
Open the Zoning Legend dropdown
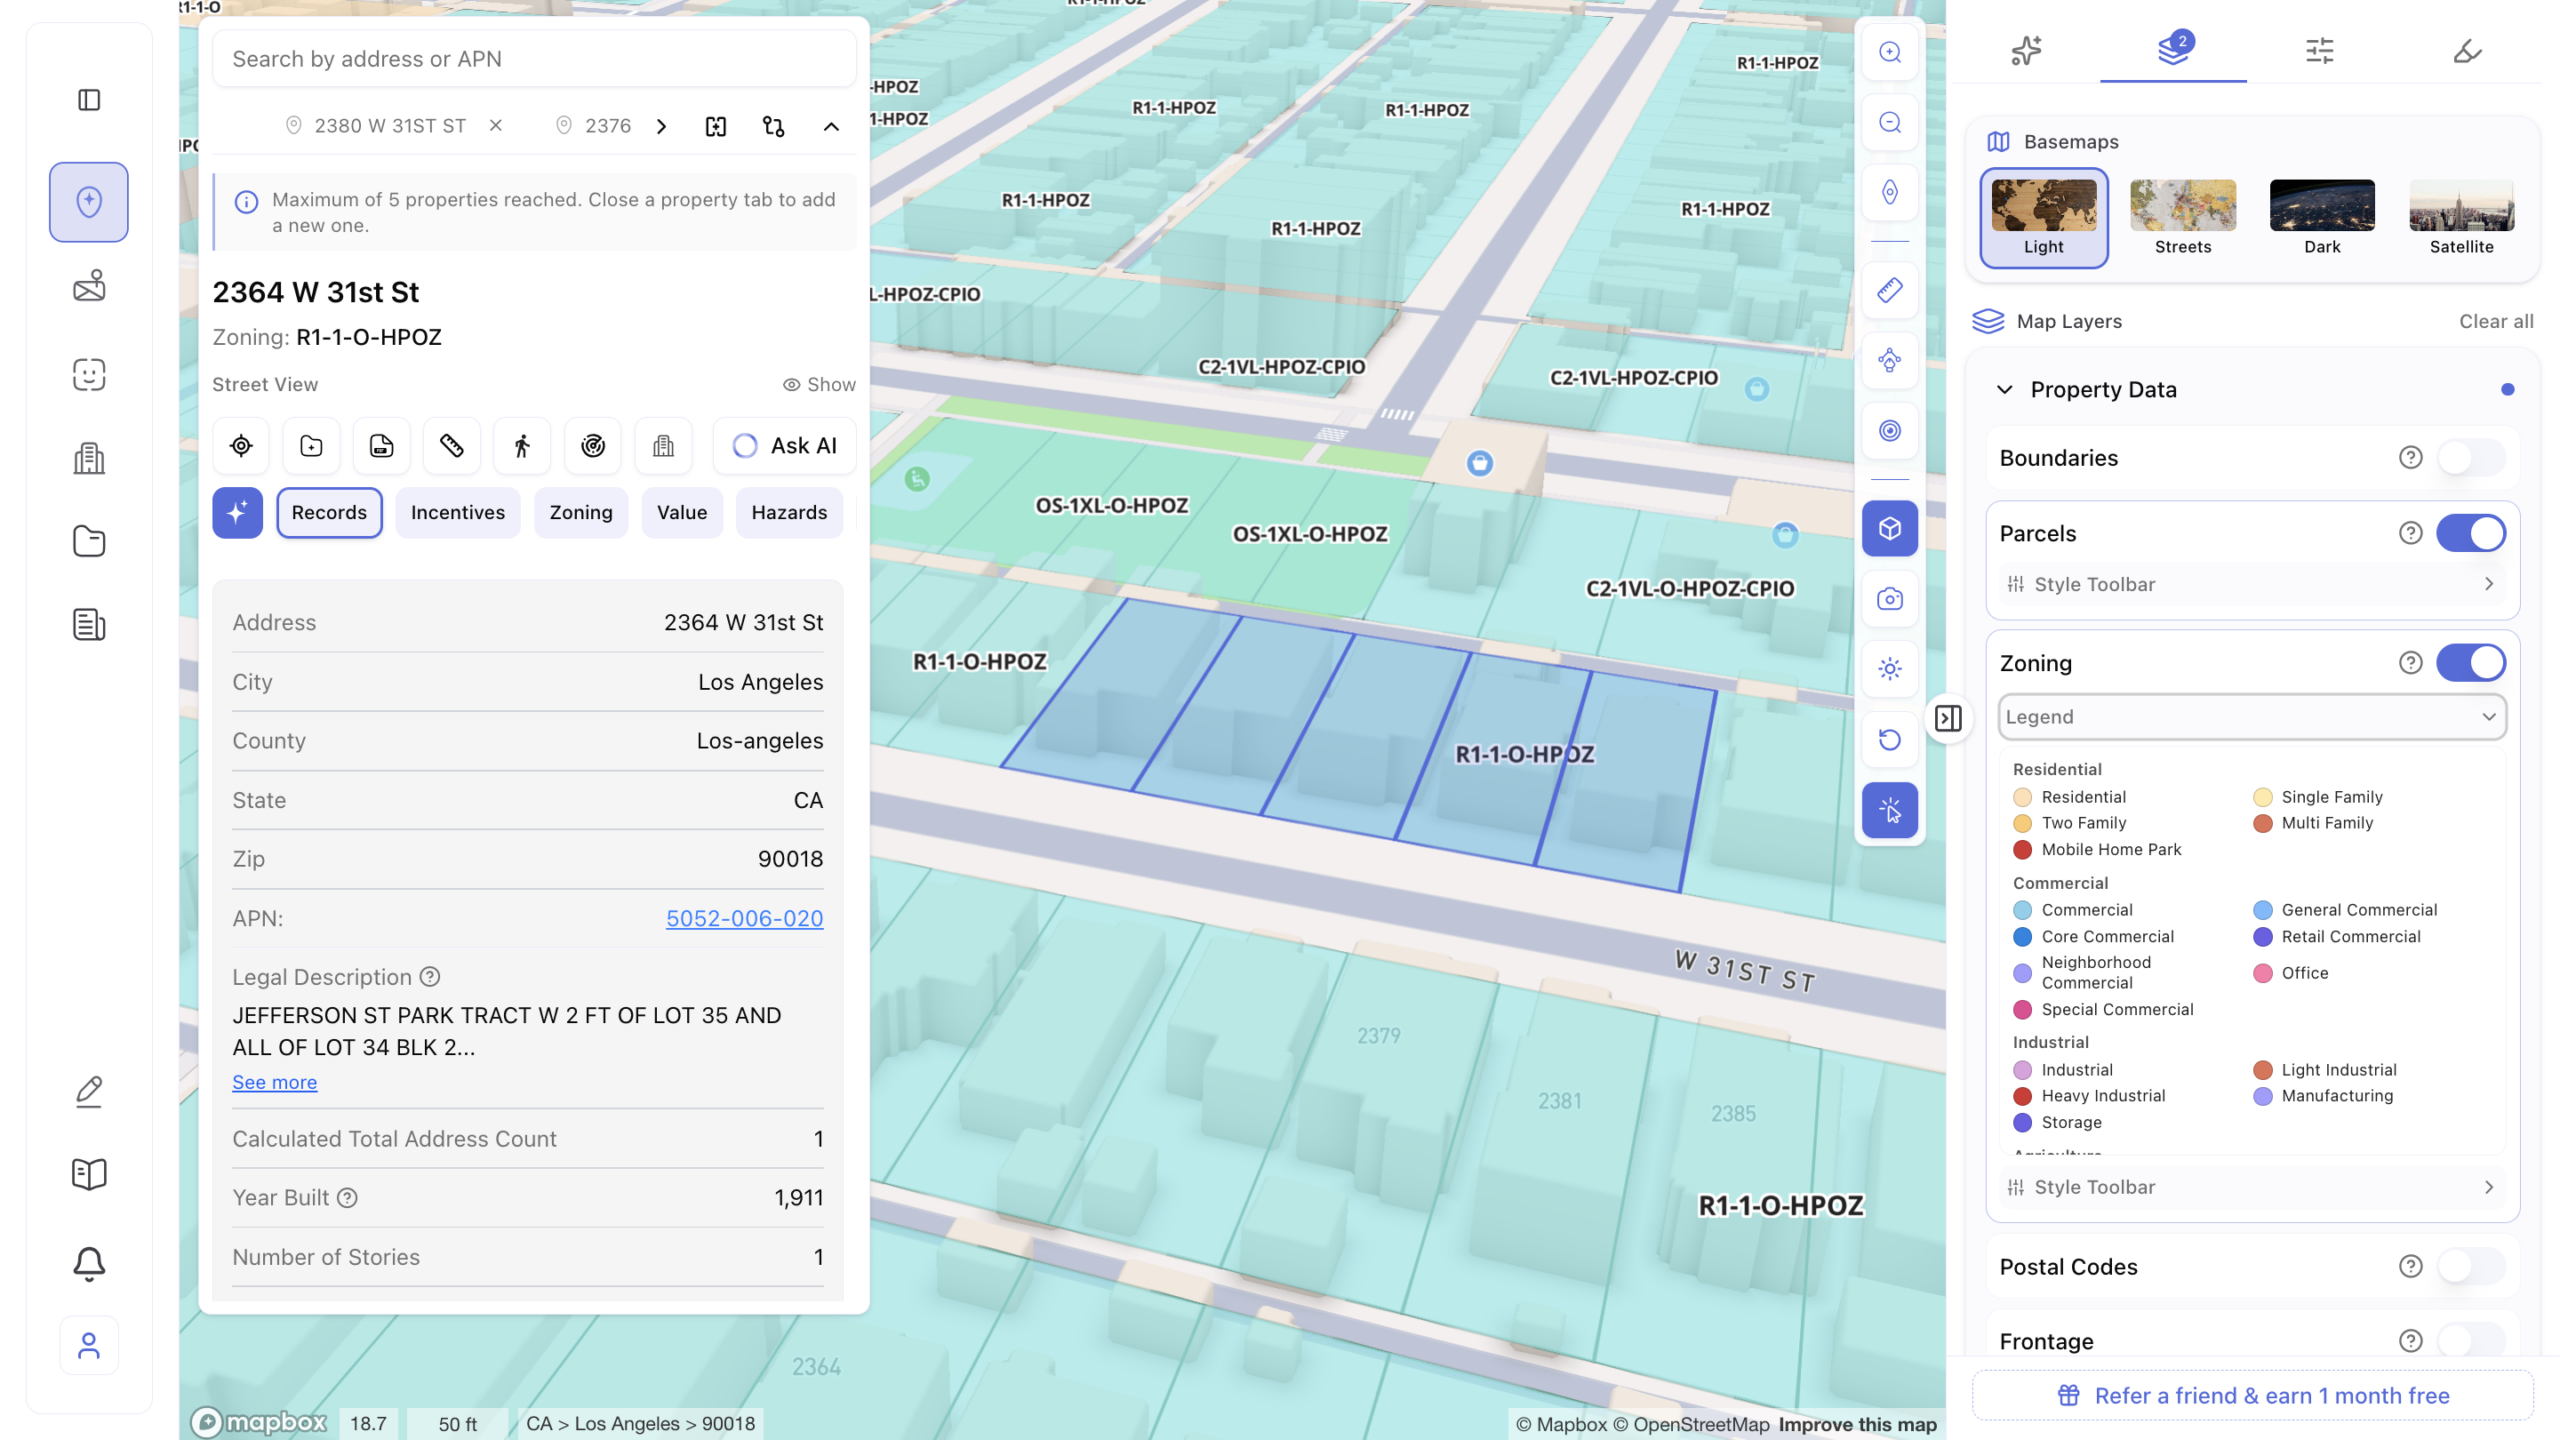click(x=2252, y=717)
